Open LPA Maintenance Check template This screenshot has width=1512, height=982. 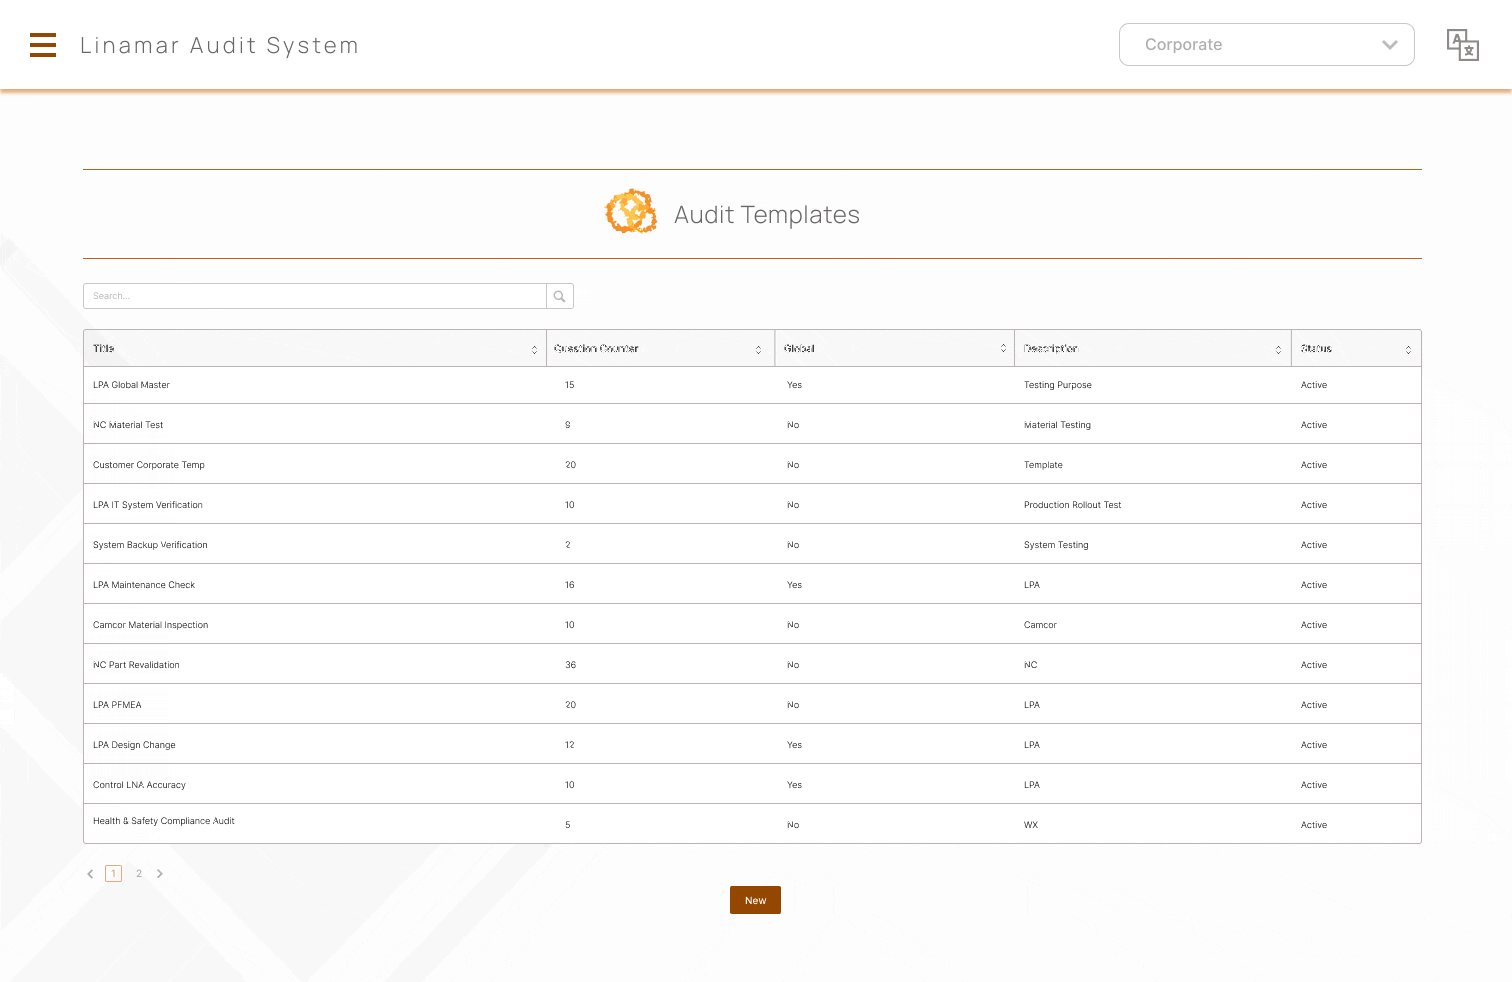pos(144,585)
